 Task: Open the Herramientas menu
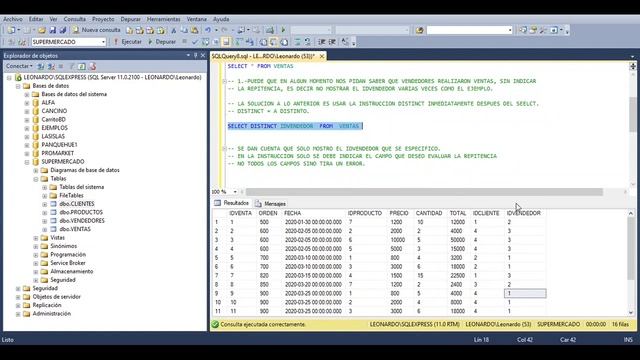point(163,19)
